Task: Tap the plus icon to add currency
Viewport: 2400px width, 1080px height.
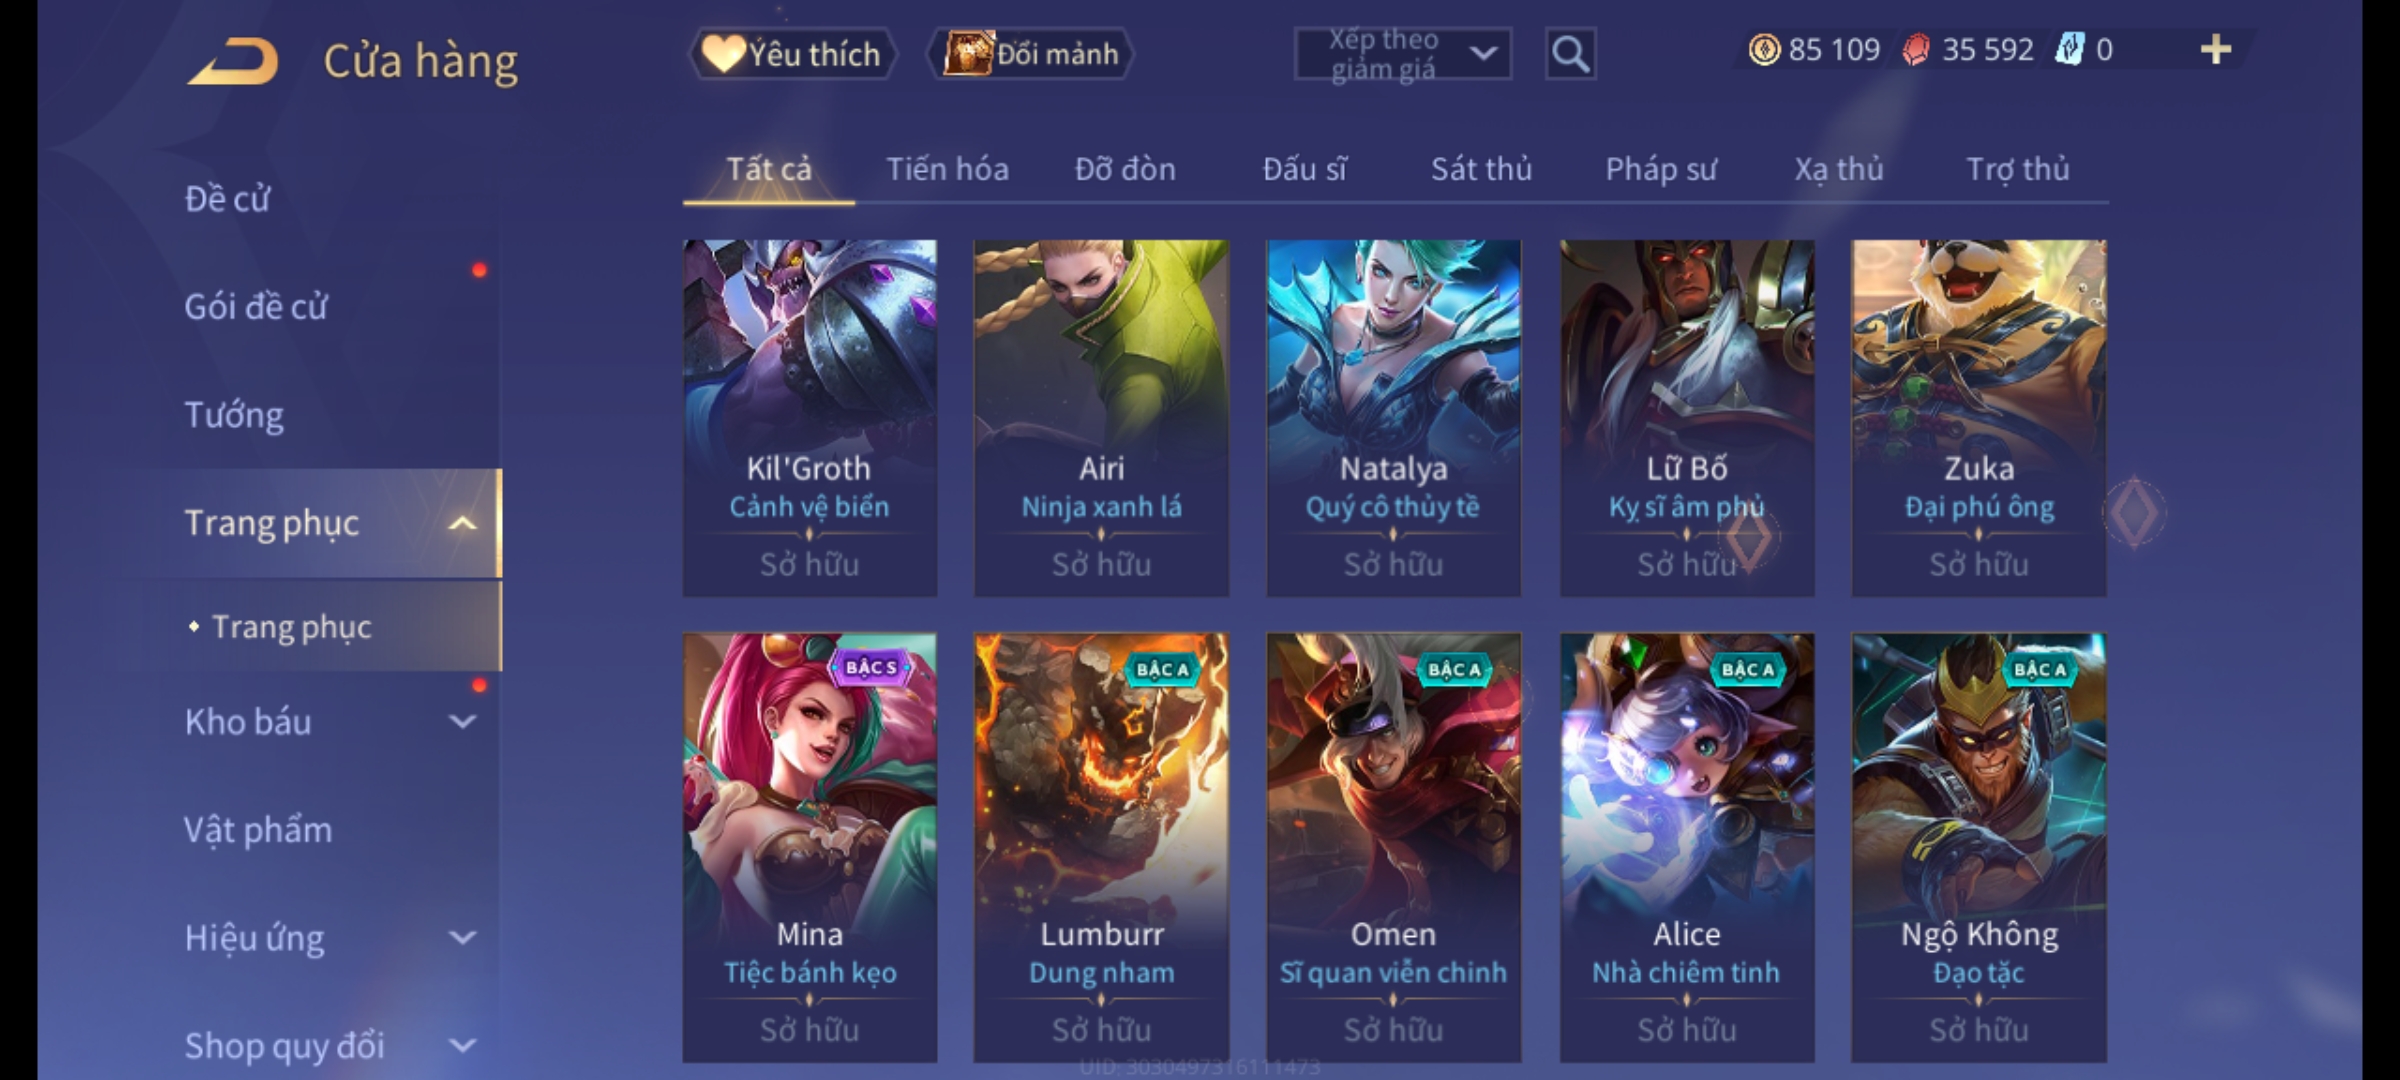Action: [x=2216, y=49]
